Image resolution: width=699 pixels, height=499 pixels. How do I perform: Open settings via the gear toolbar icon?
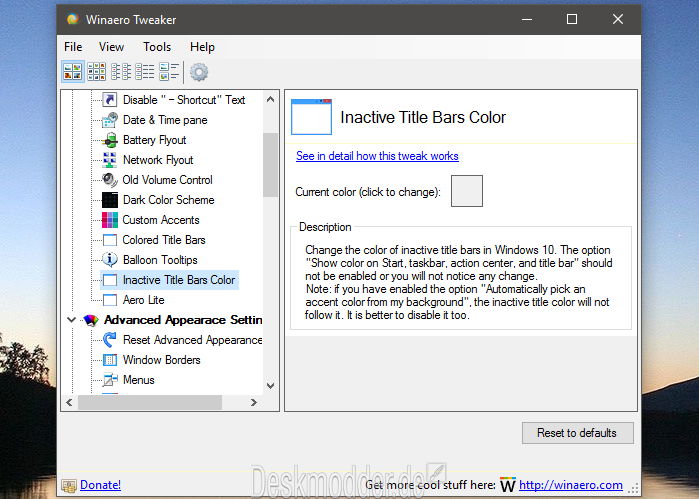(x=199, y=72)
